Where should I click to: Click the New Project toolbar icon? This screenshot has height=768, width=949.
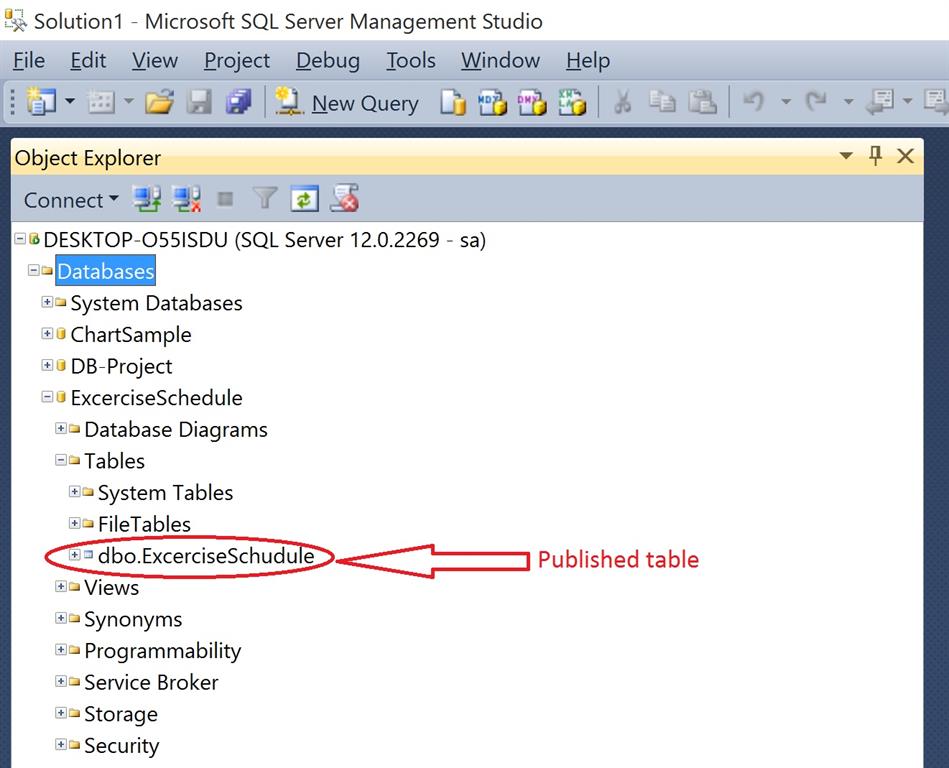click(41, 101)
